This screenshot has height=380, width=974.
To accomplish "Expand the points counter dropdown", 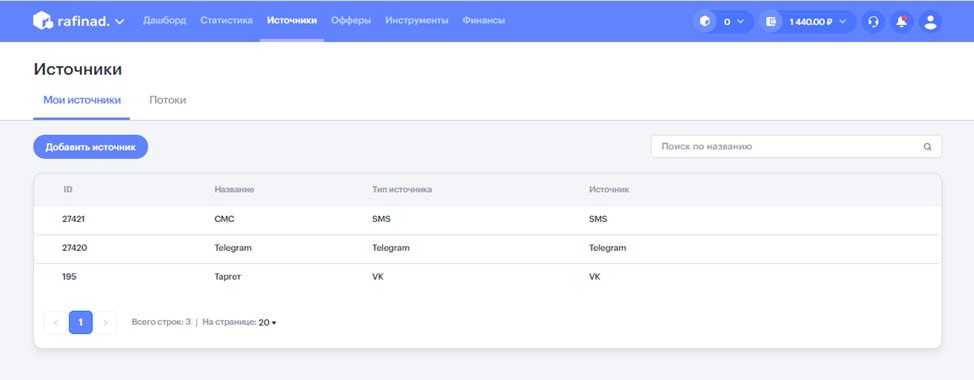I will pyautogui.click(x=740, y=22).
